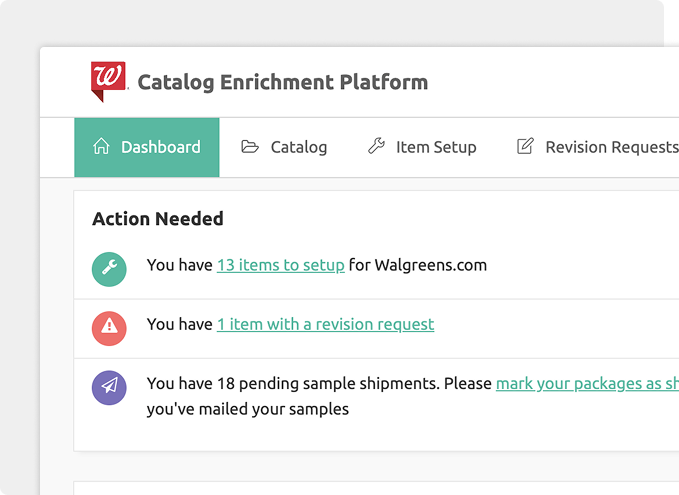Click the folder icon beside Catalog
679x495 pixels.
(250, 147)
